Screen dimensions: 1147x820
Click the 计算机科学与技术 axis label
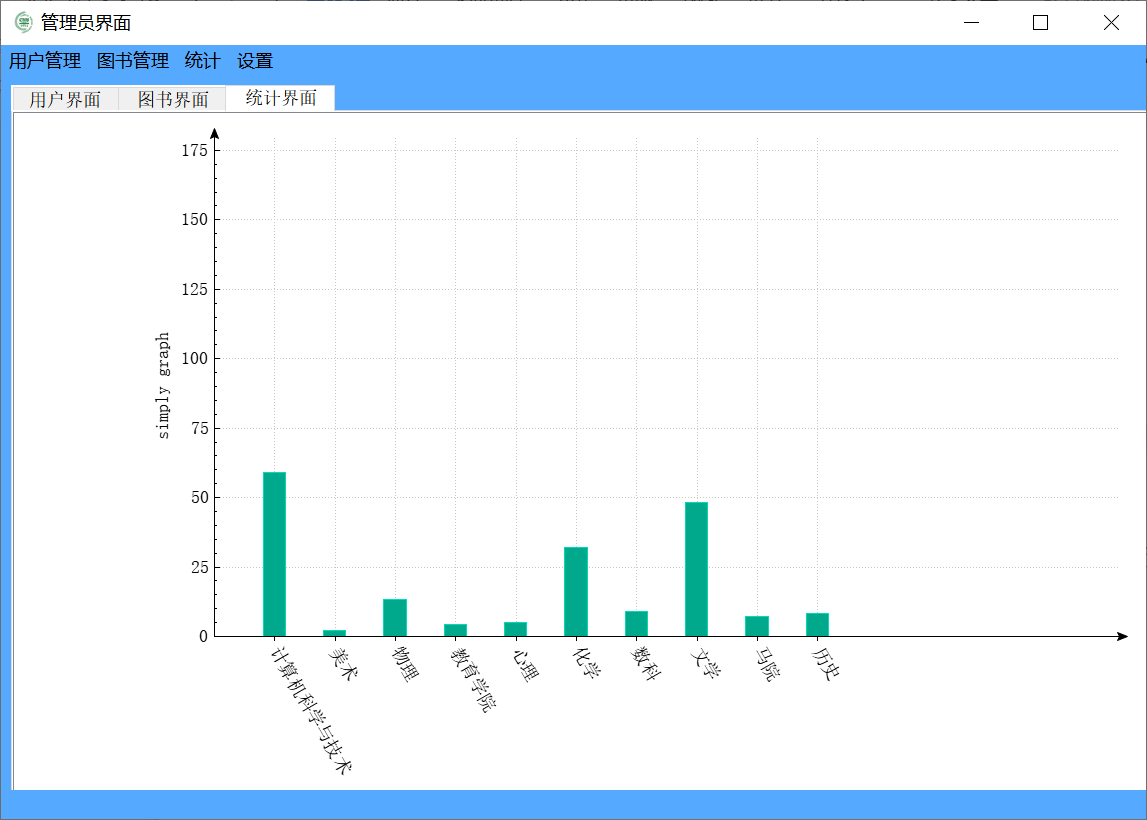(x=311, y=710)
